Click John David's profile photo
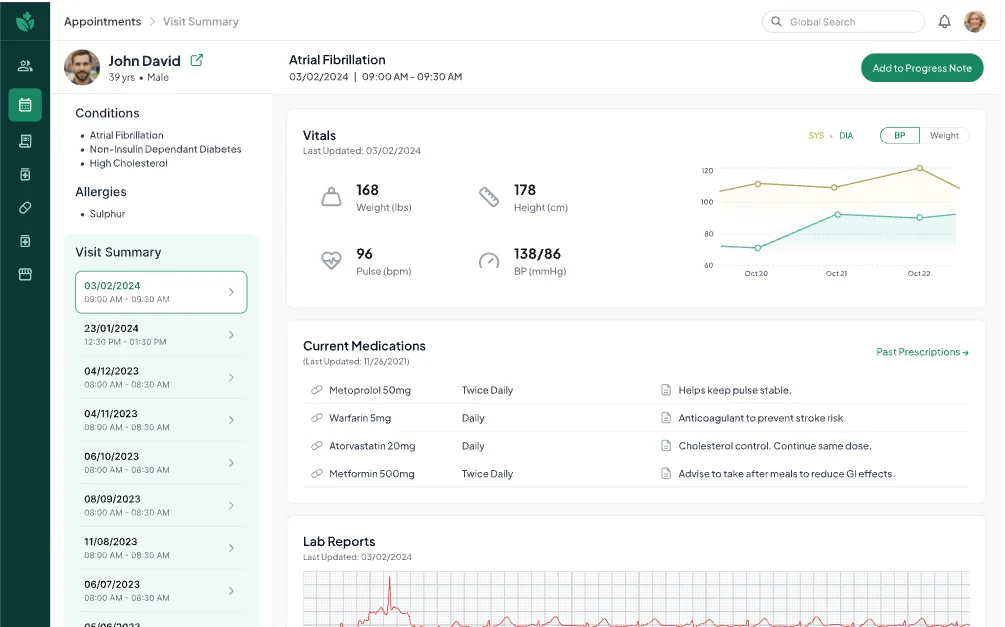 click(x=82, y=67)
